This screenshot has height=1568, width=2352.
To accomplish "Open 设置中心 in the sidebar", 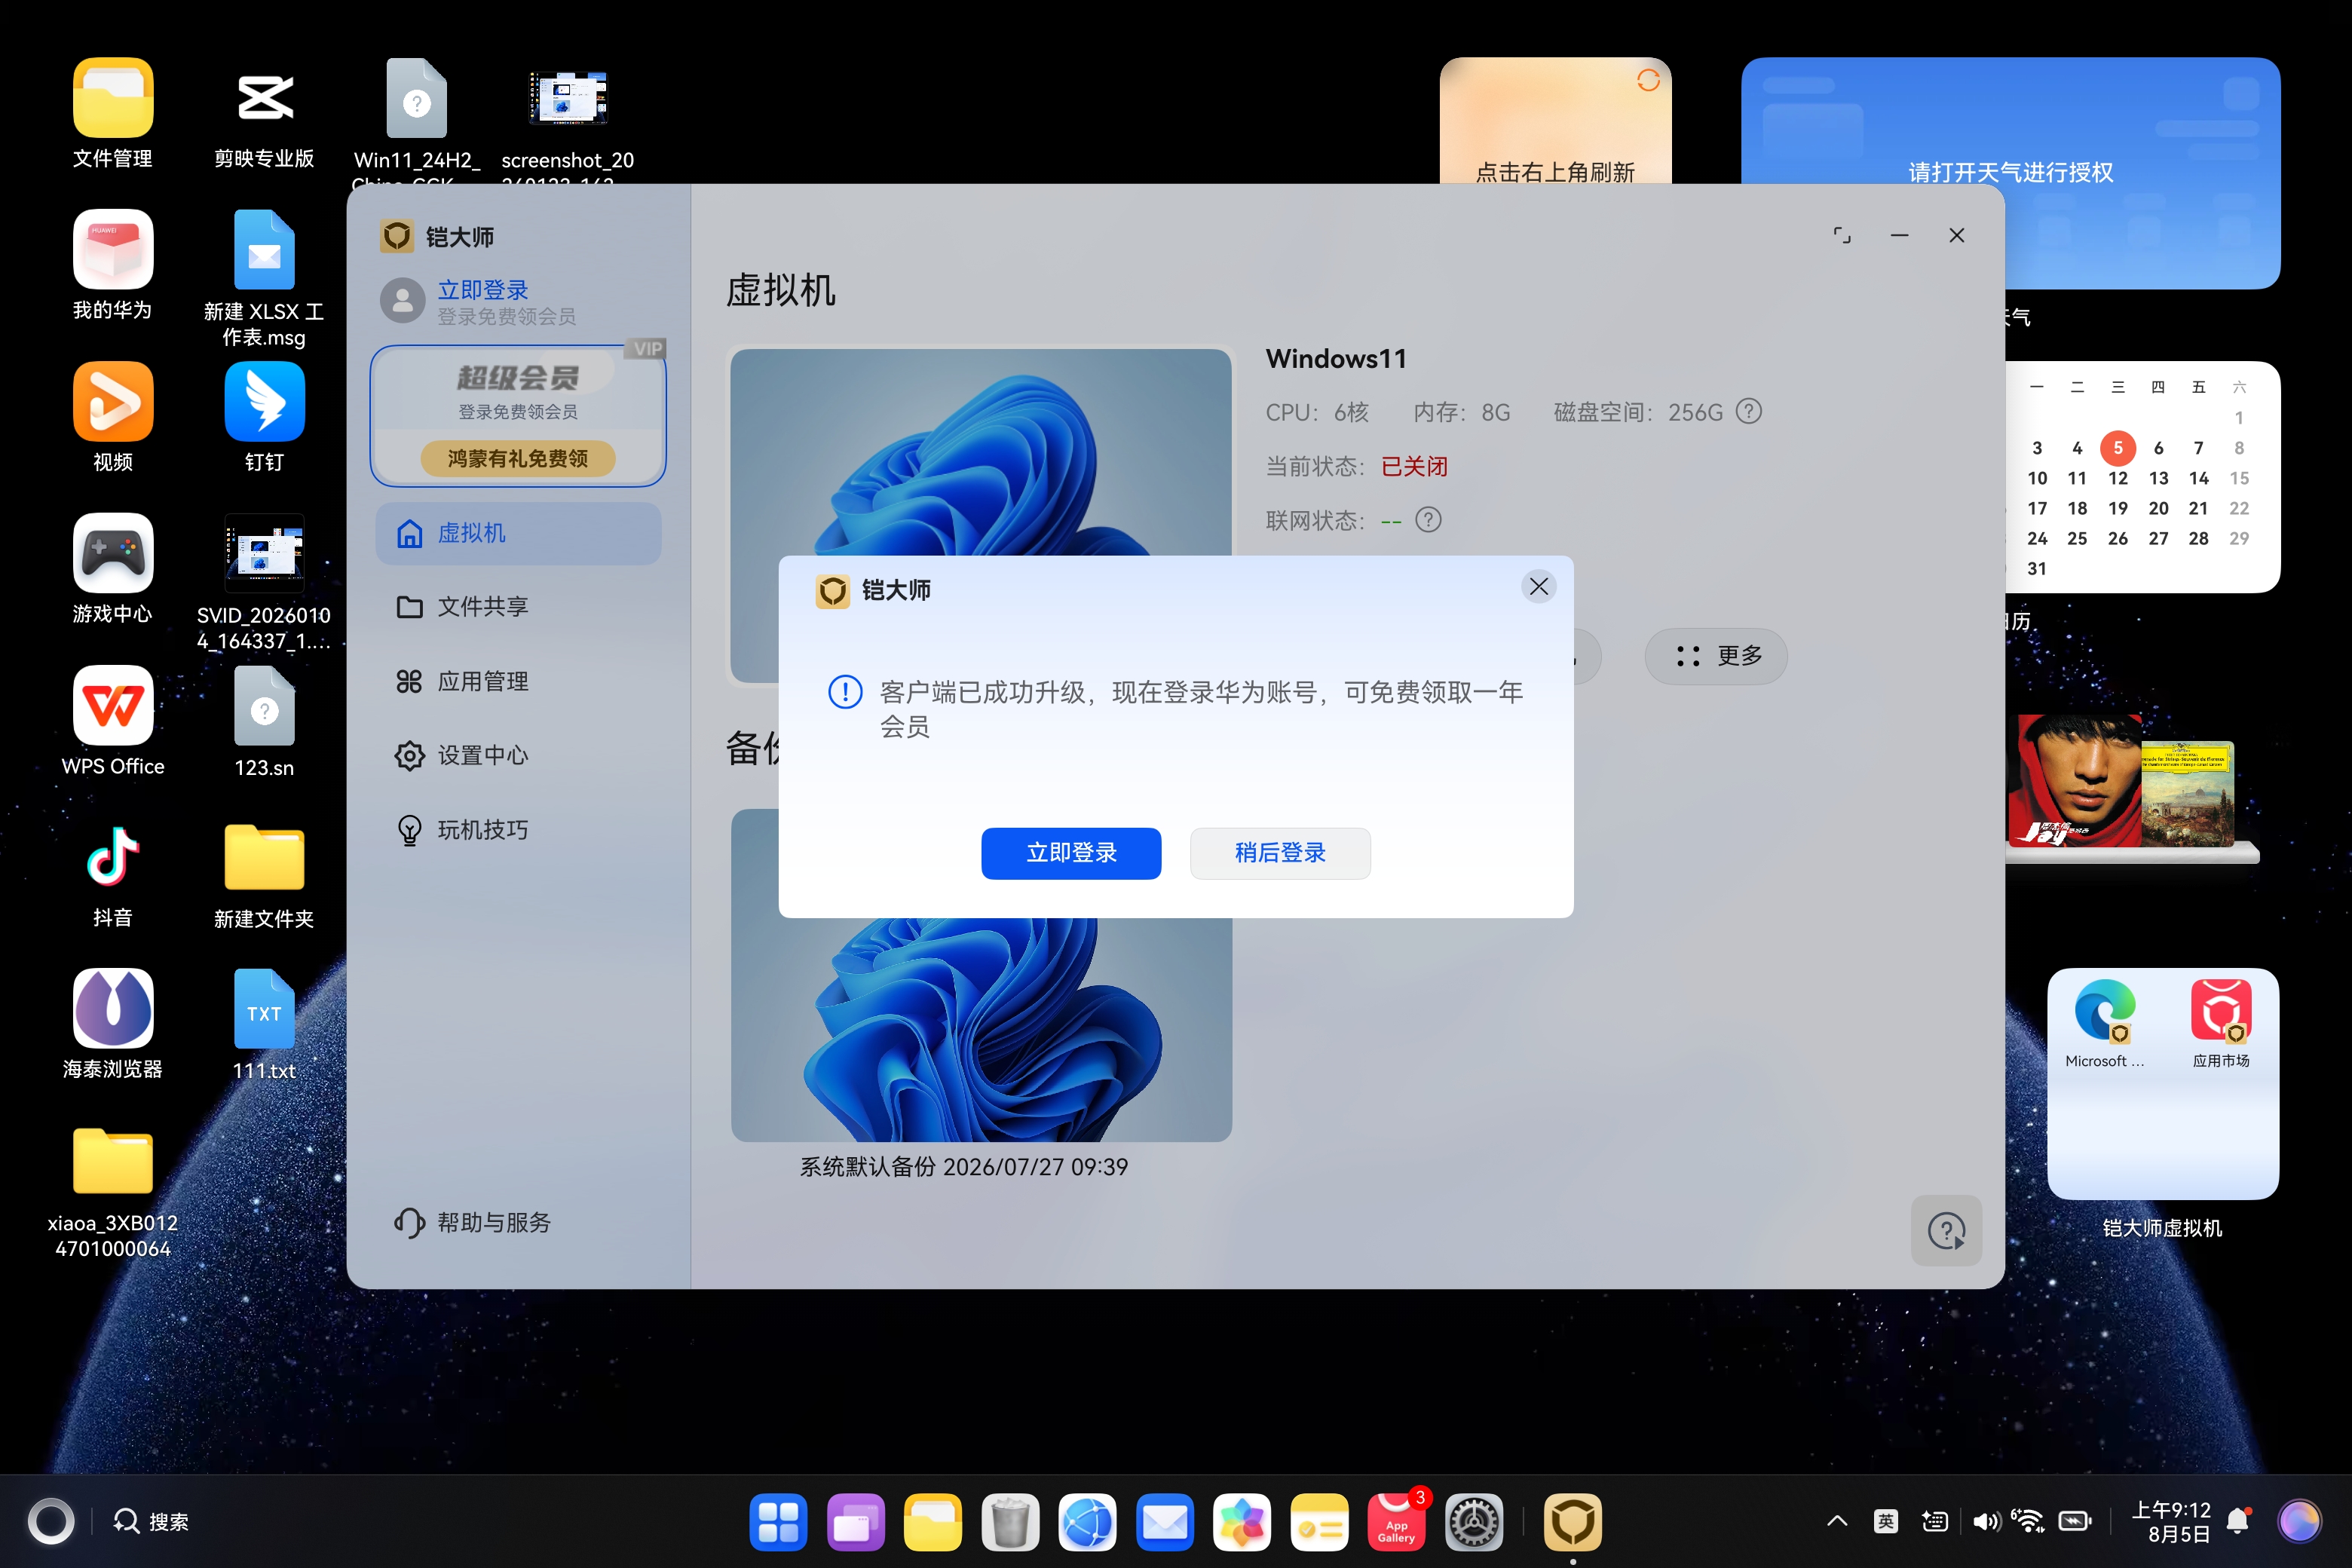I will point(518,755).
